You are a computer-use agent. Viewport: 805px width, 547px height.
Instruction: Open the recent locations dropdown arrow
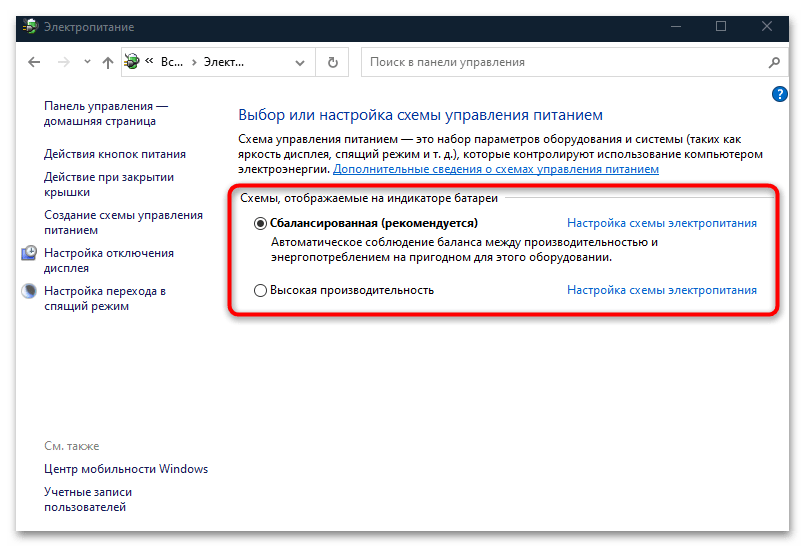(87, 62)
